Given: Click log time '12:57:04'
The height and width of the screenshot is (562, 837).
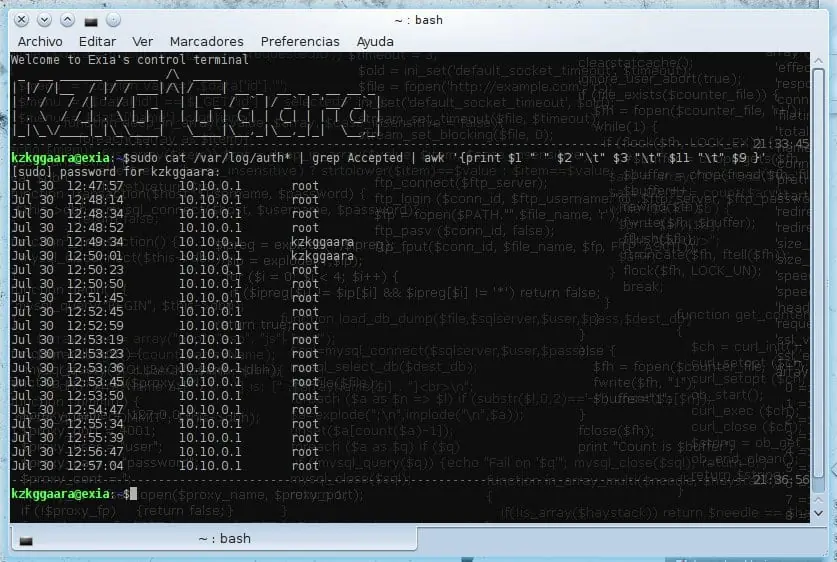Looking at the screenshot, I should [95, 465].
